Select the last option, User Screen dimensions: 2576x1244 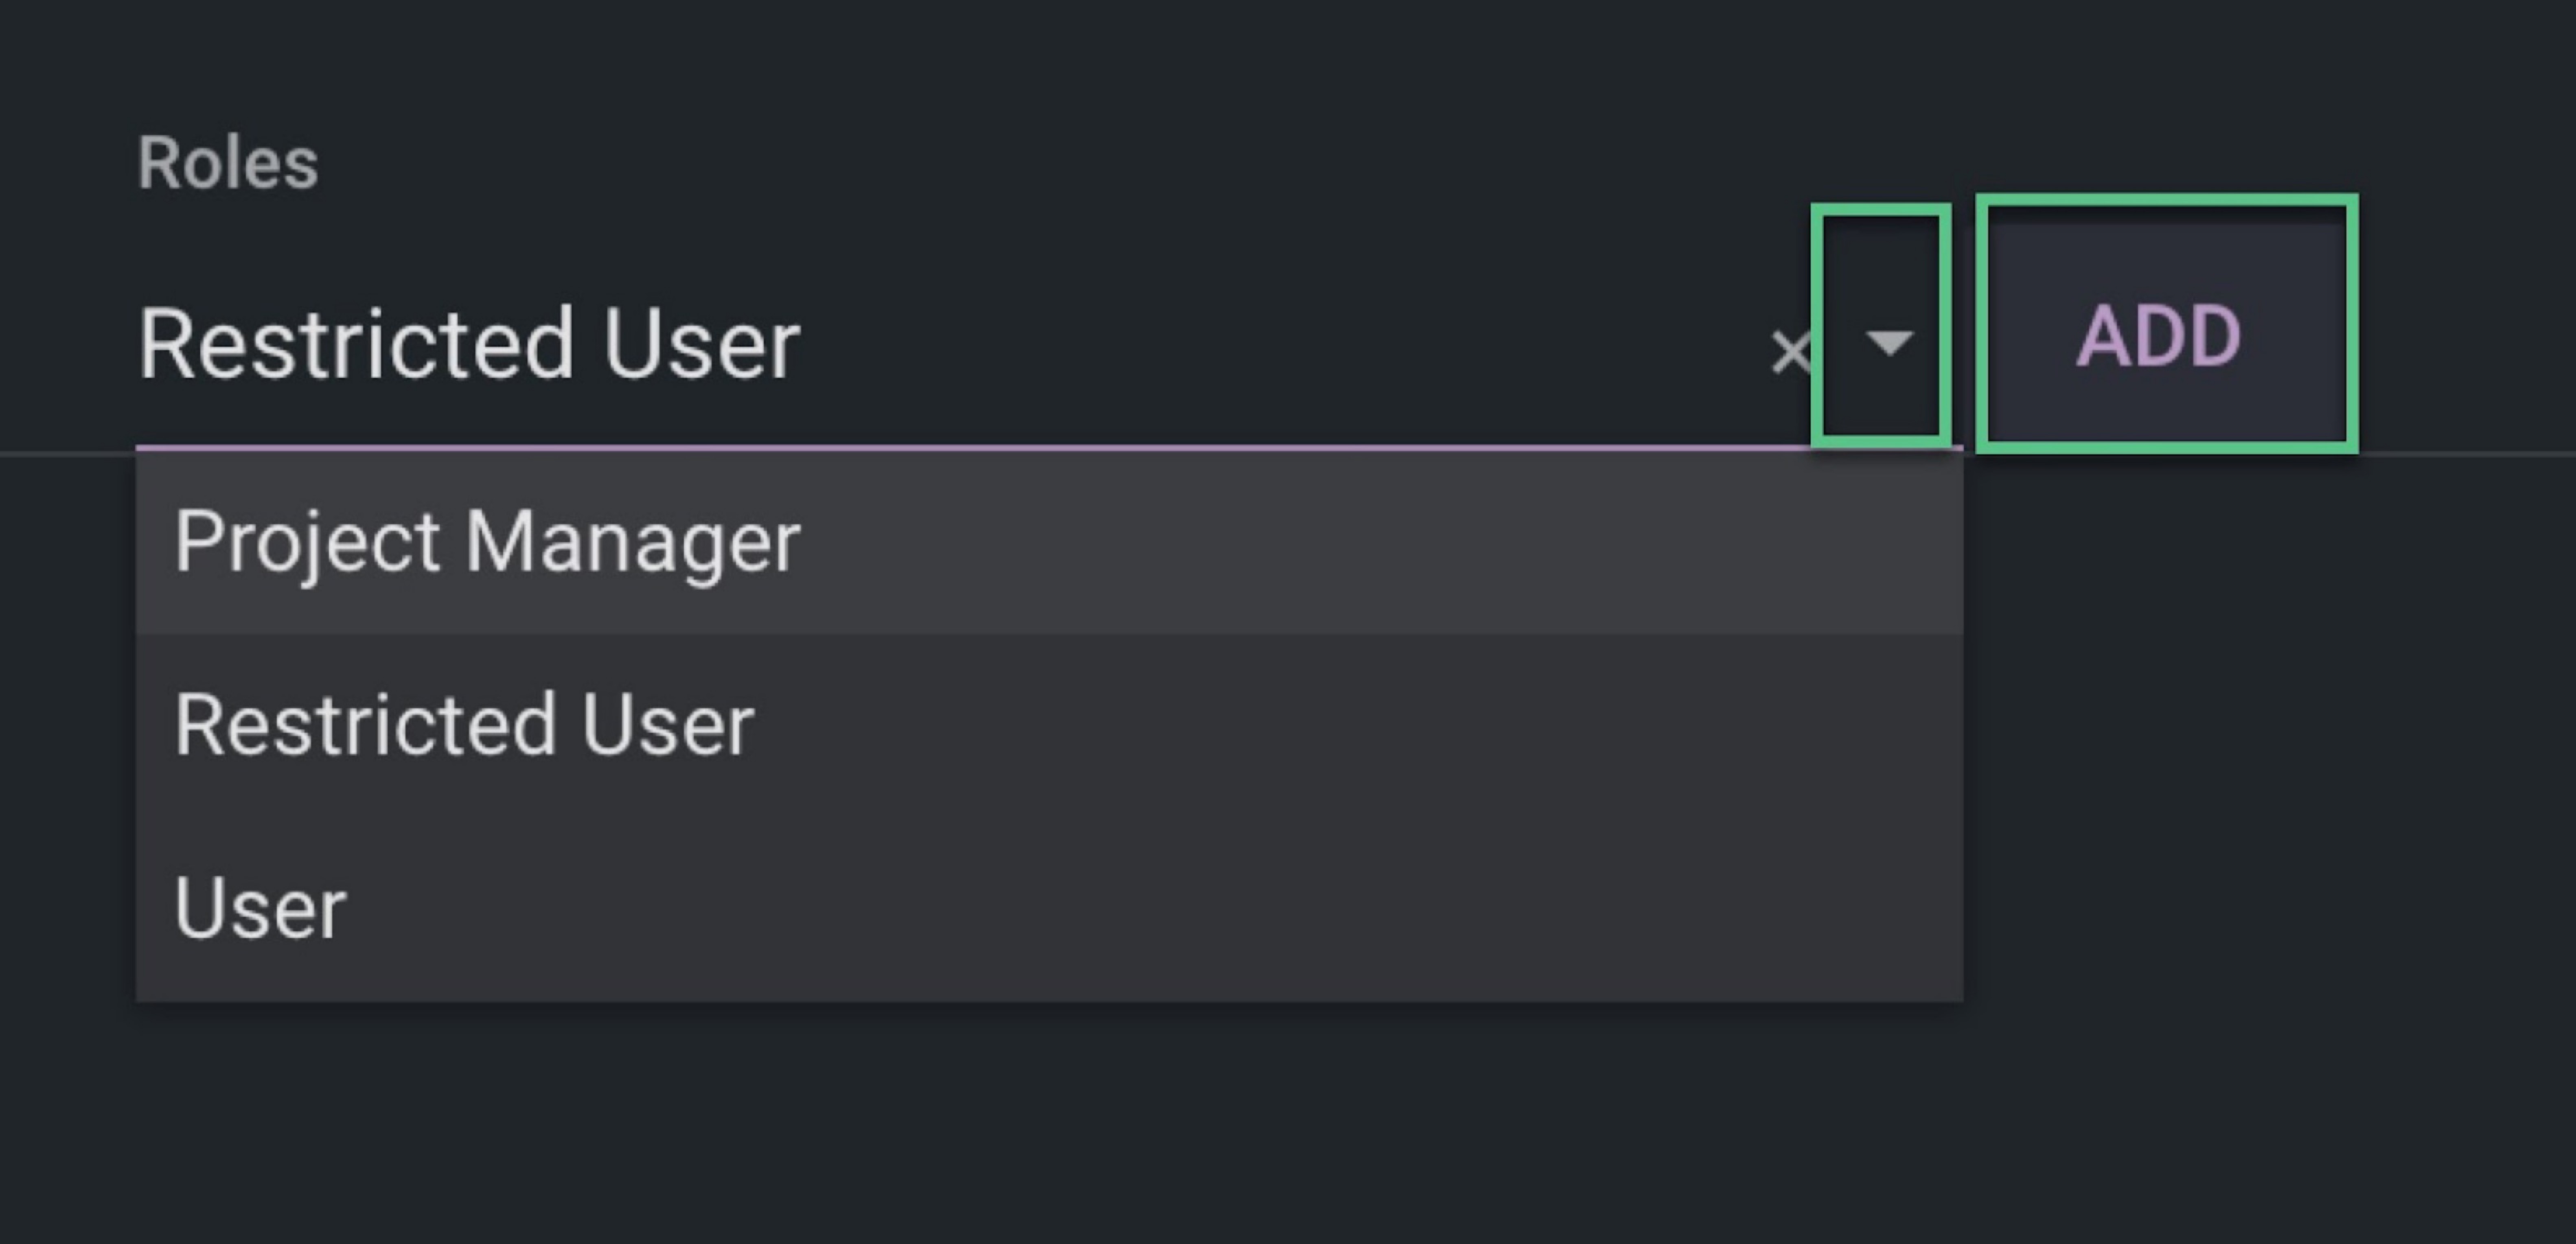(260, 908)
